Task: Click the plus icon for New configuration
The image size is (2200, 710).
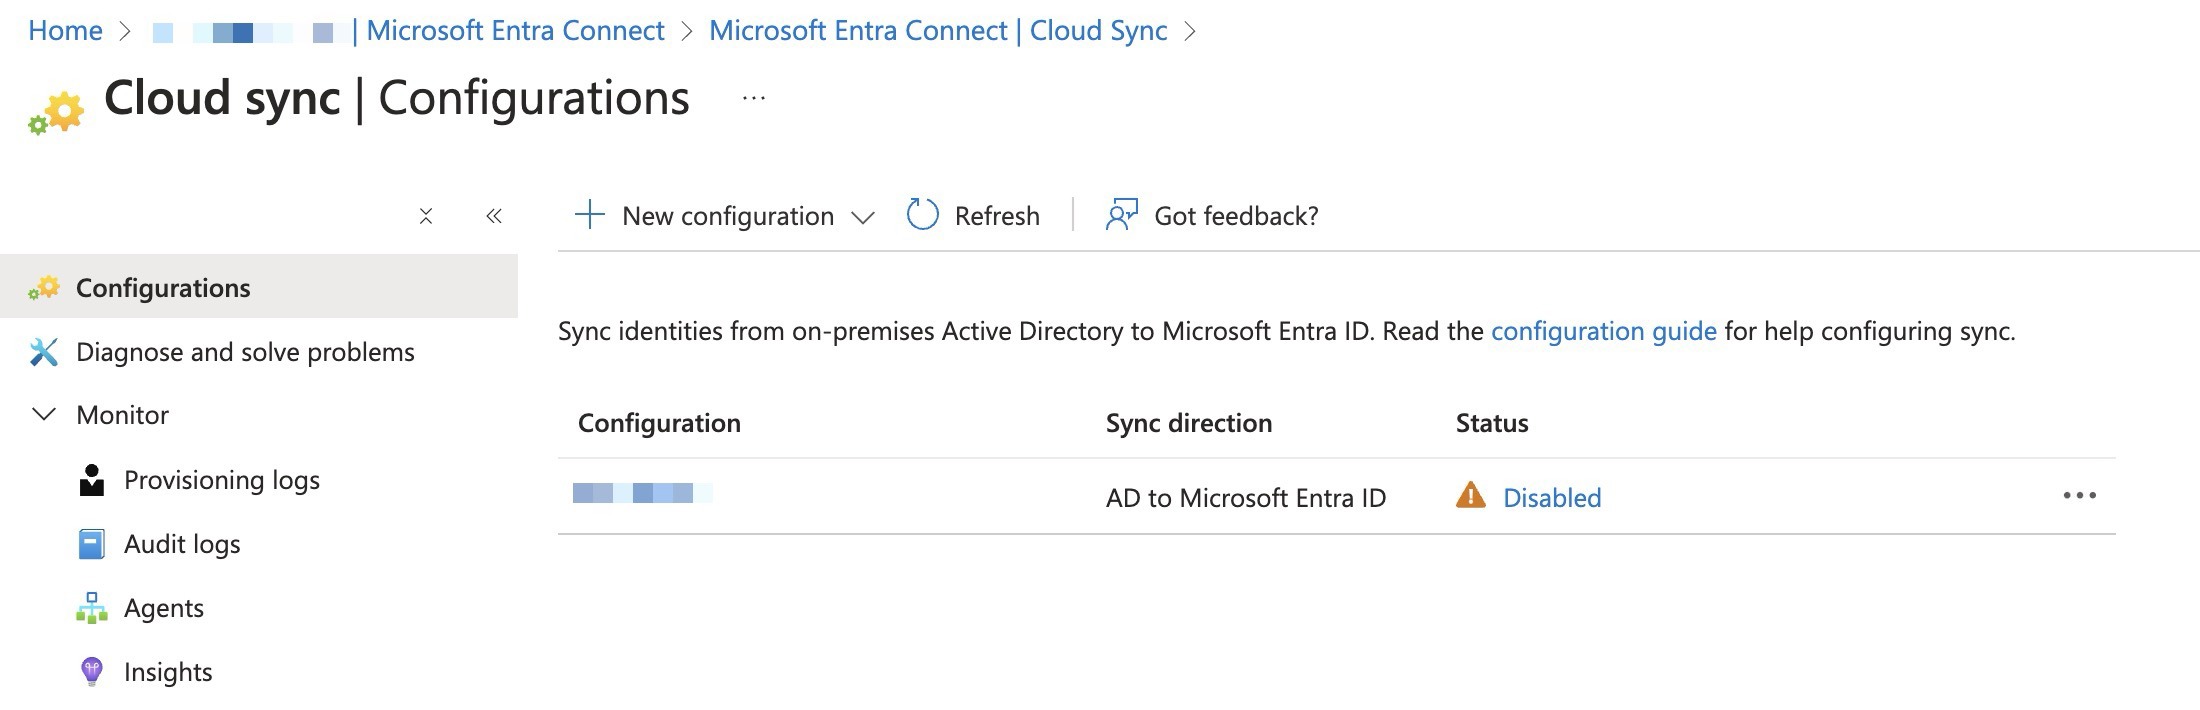Action: [590, 215]
